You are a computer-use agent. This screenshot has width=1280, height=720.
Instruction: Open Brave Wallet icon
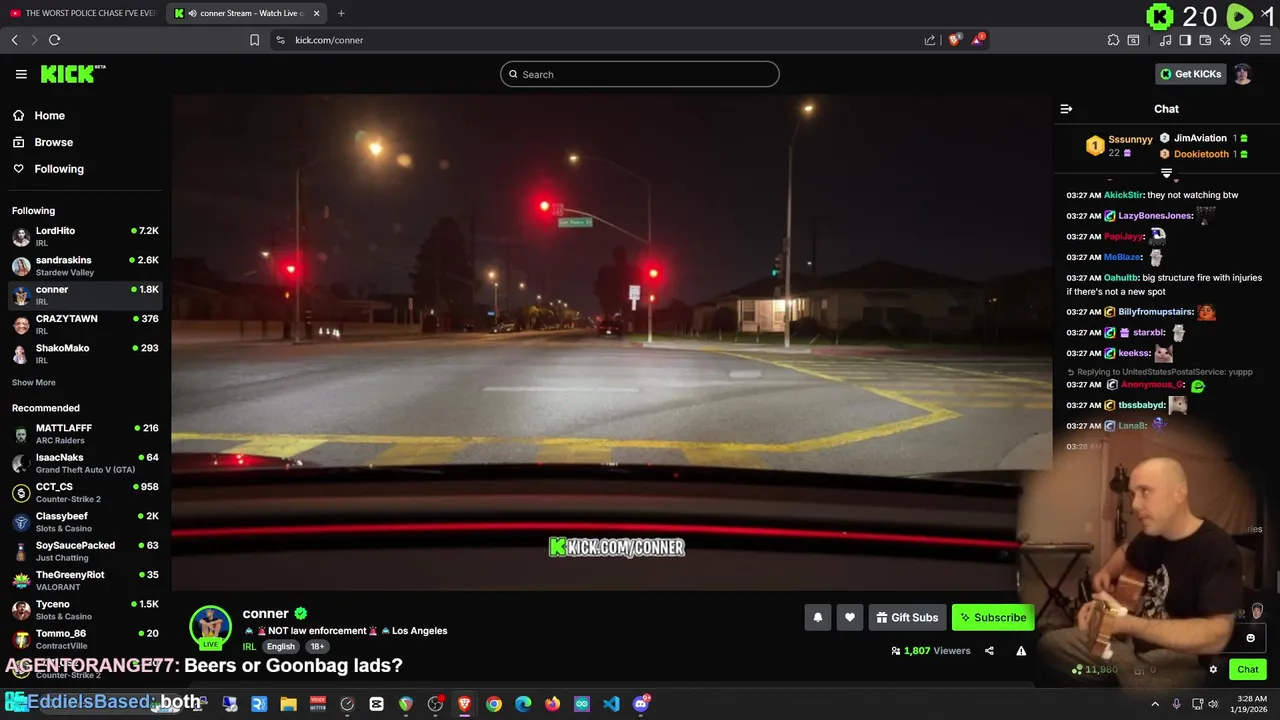coord(1205,40)
